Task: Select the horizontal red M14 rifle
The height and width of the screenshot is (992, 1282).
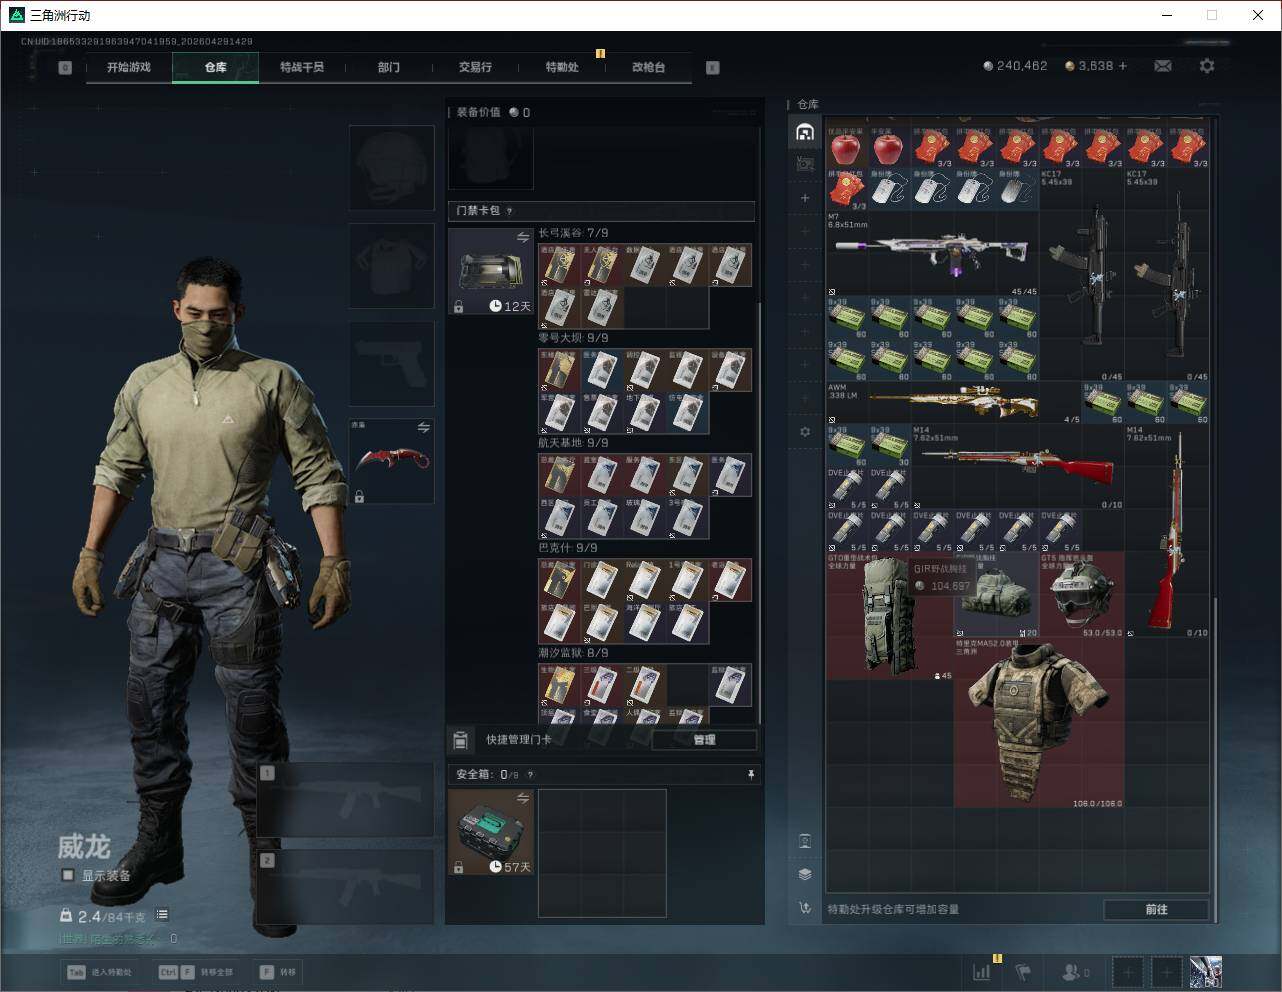Action: [x=1017, y=466]
